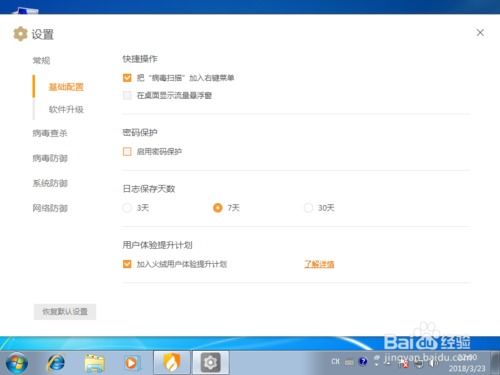Open the 系统防御 settings section
The height and width of the screenshot is (375, 500).
click(50, 183)
